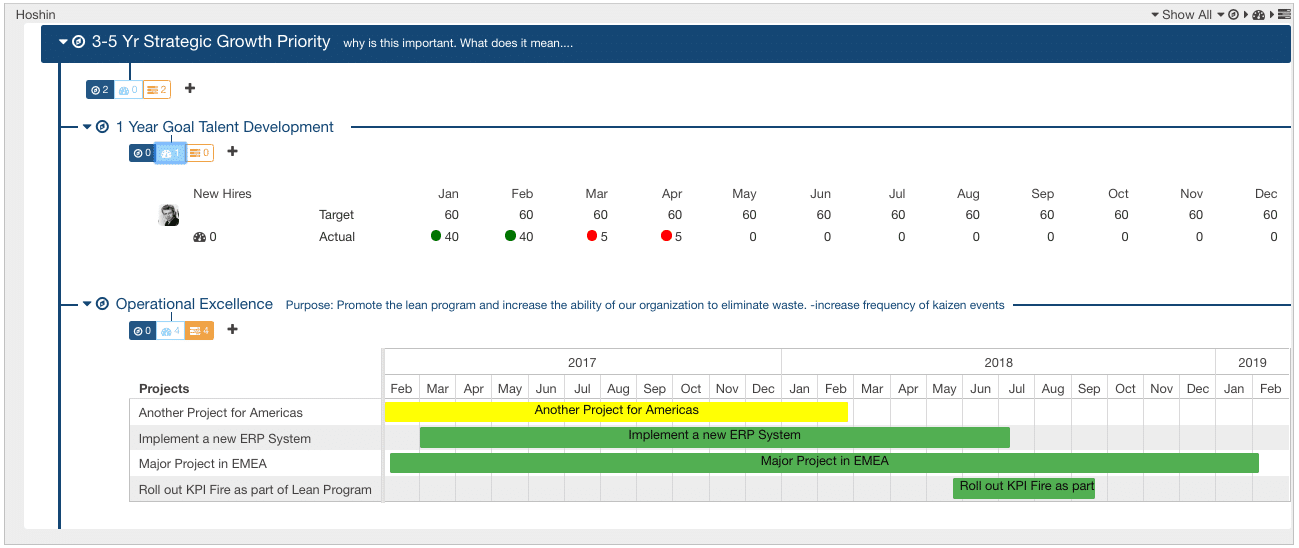
Task: Toggle the orange projects badge under Operational Excellence
Action: click(199, 331)
